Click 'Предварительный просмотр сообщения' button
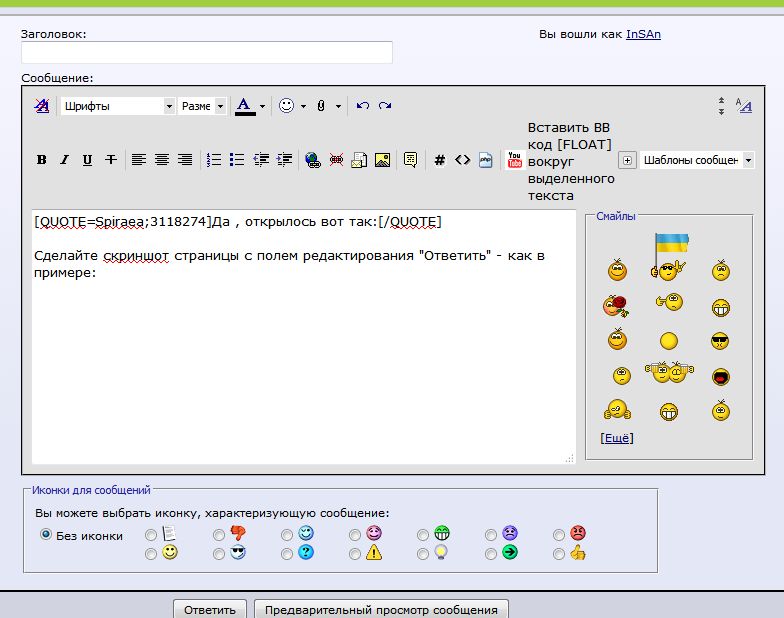This screenshot has height=618, width=784. [382, 610]
